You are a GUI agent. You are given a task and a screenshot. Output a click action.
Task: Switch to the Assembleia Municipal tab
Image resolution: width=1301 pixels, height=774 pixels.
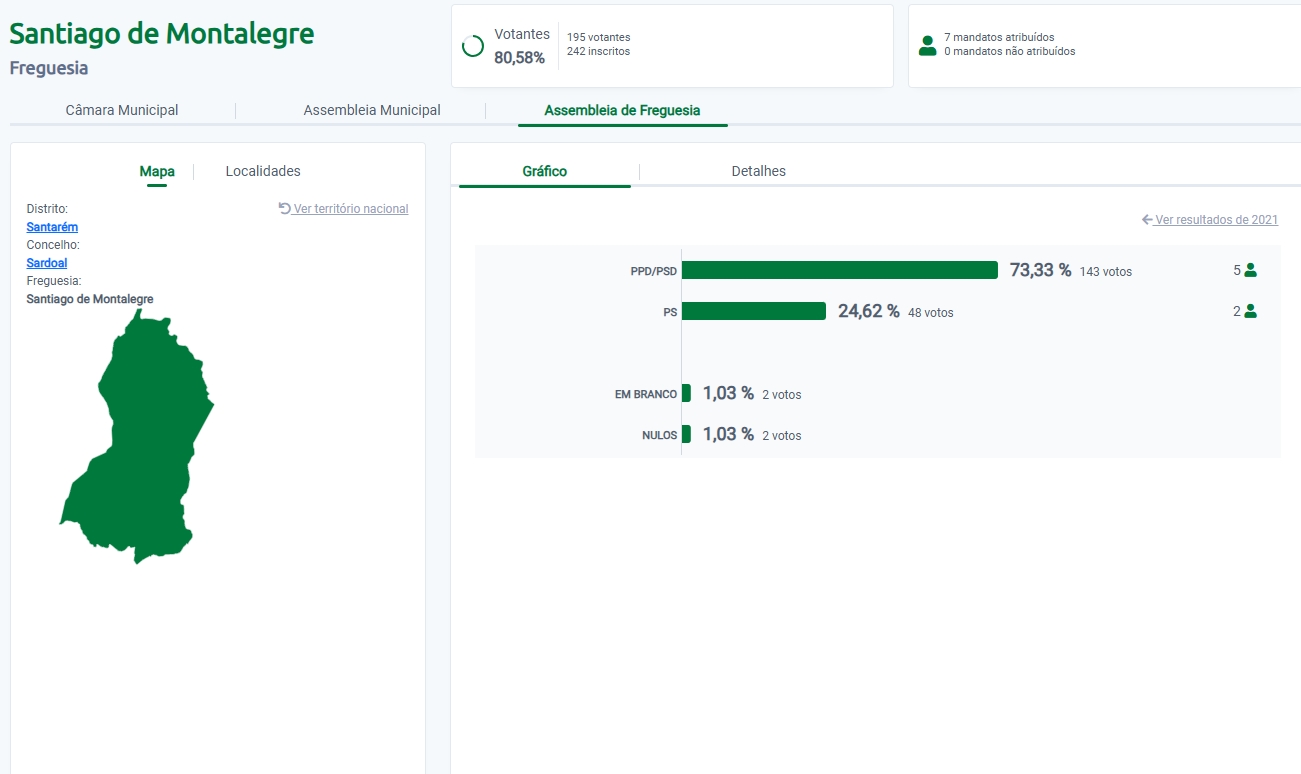[372, 110]
